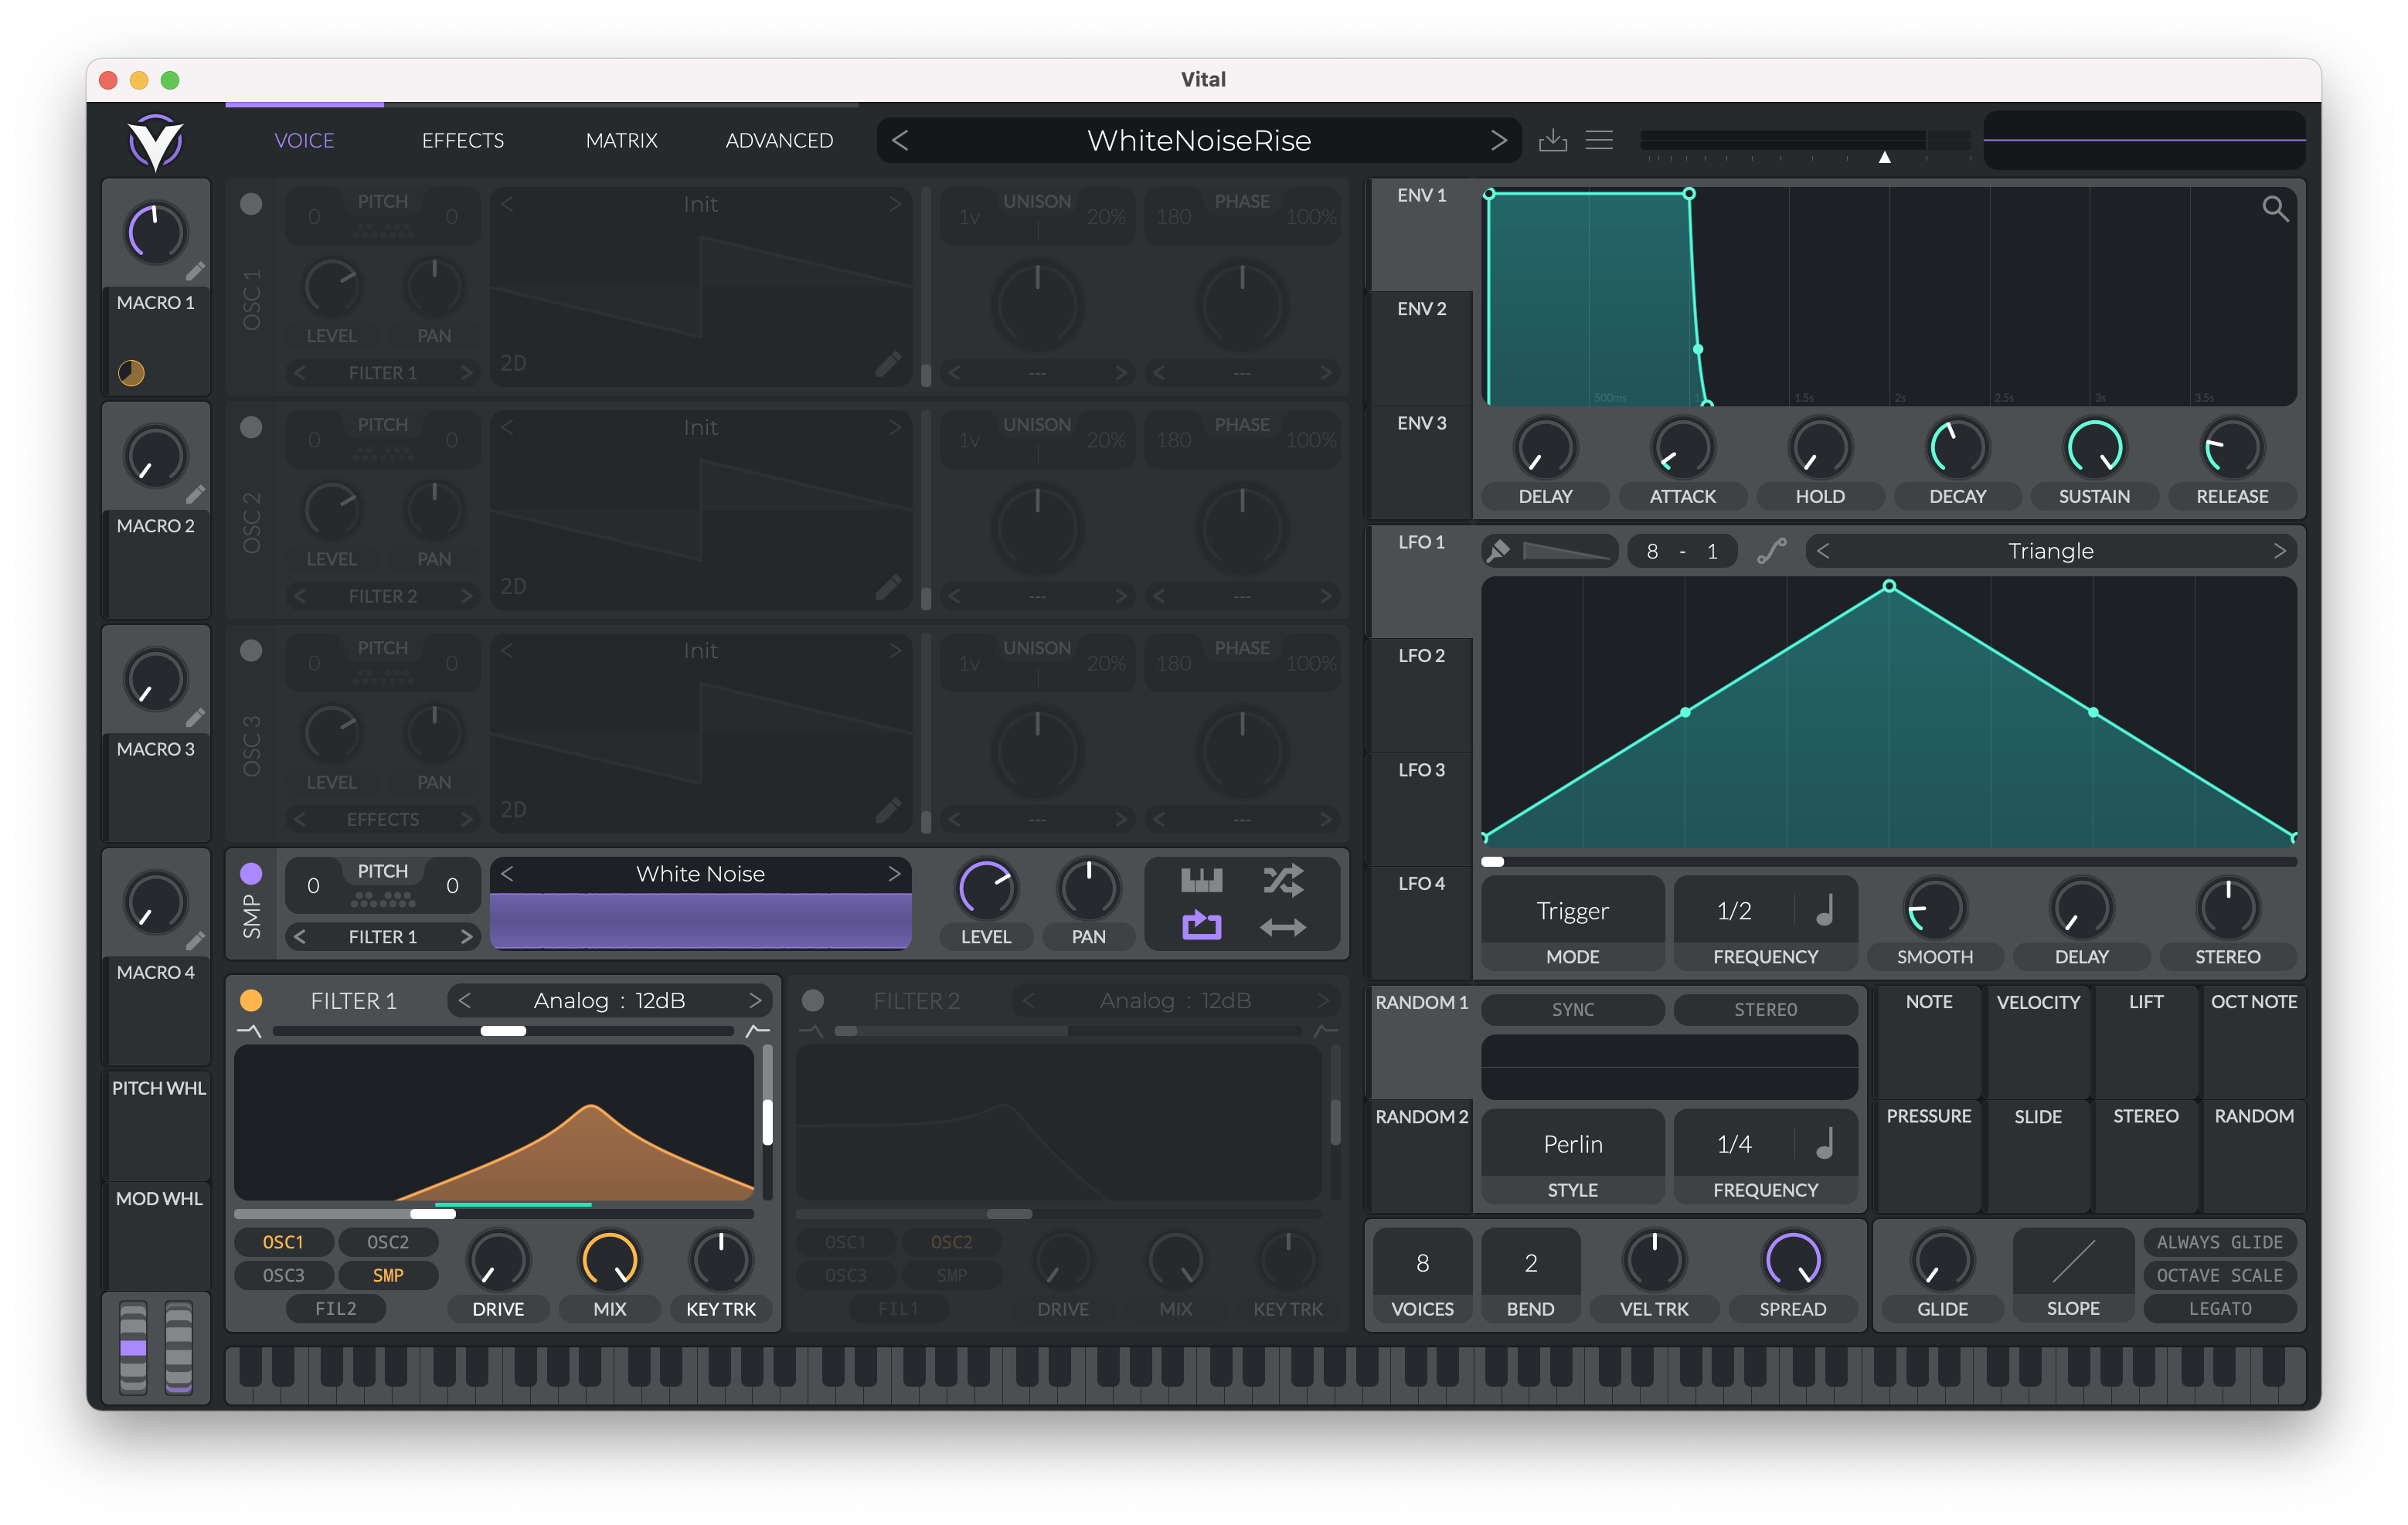Click the FIL2 routing button on Filter 1
Image resolution: width=2408 pixels, height=1525 pixels.
coord(335,1308)
